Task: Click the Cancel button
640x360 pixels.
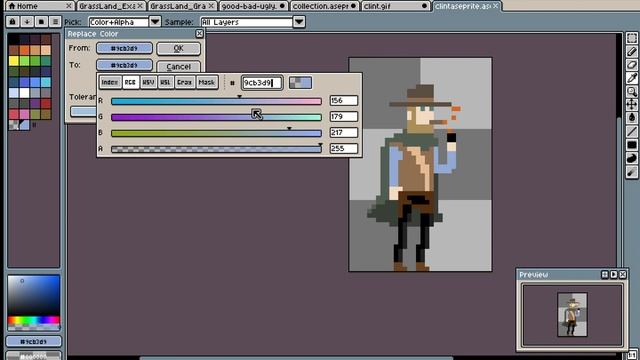Action: pyautogui.click(x=178, y=67)
